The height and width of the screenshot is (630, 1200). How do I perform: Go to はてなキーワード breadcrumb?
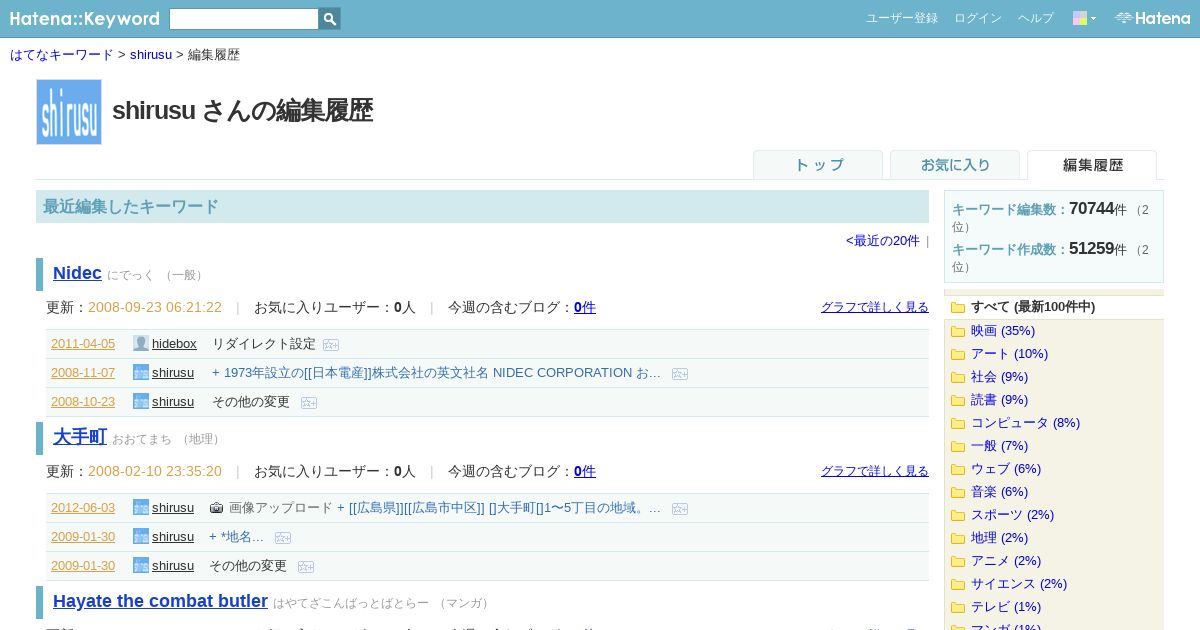[x=62, y=54]
